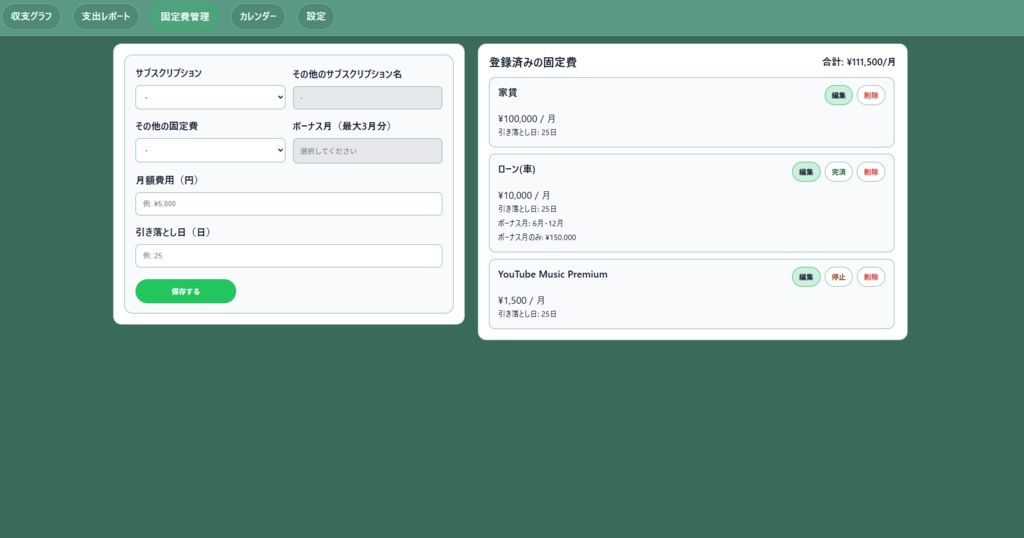1024x538 pixels.
Task: Click the ボーナス月: 6月・12月 line
Action: 530,223
